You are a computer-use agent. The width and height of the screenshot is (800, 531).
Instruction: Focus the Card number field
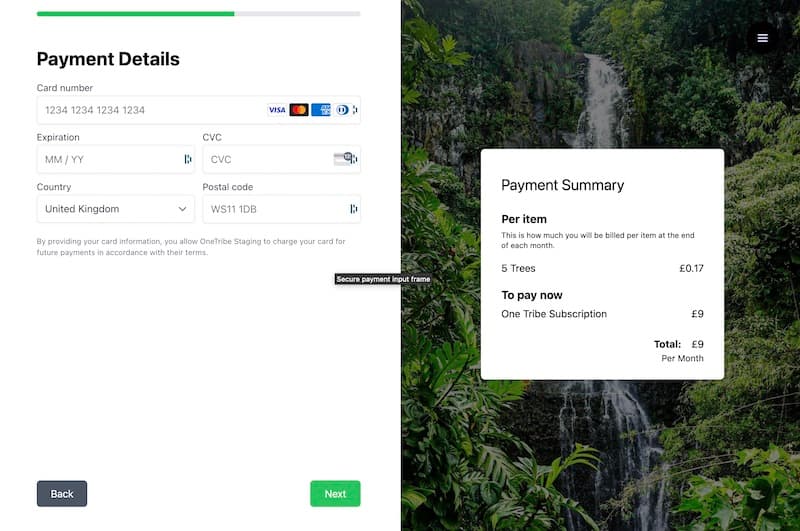(198, 110)
